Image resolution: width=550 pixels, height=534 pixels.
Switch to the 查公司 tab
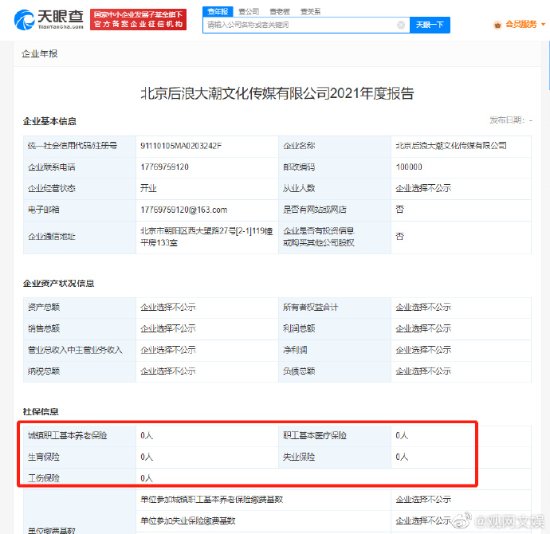(249, 12)
